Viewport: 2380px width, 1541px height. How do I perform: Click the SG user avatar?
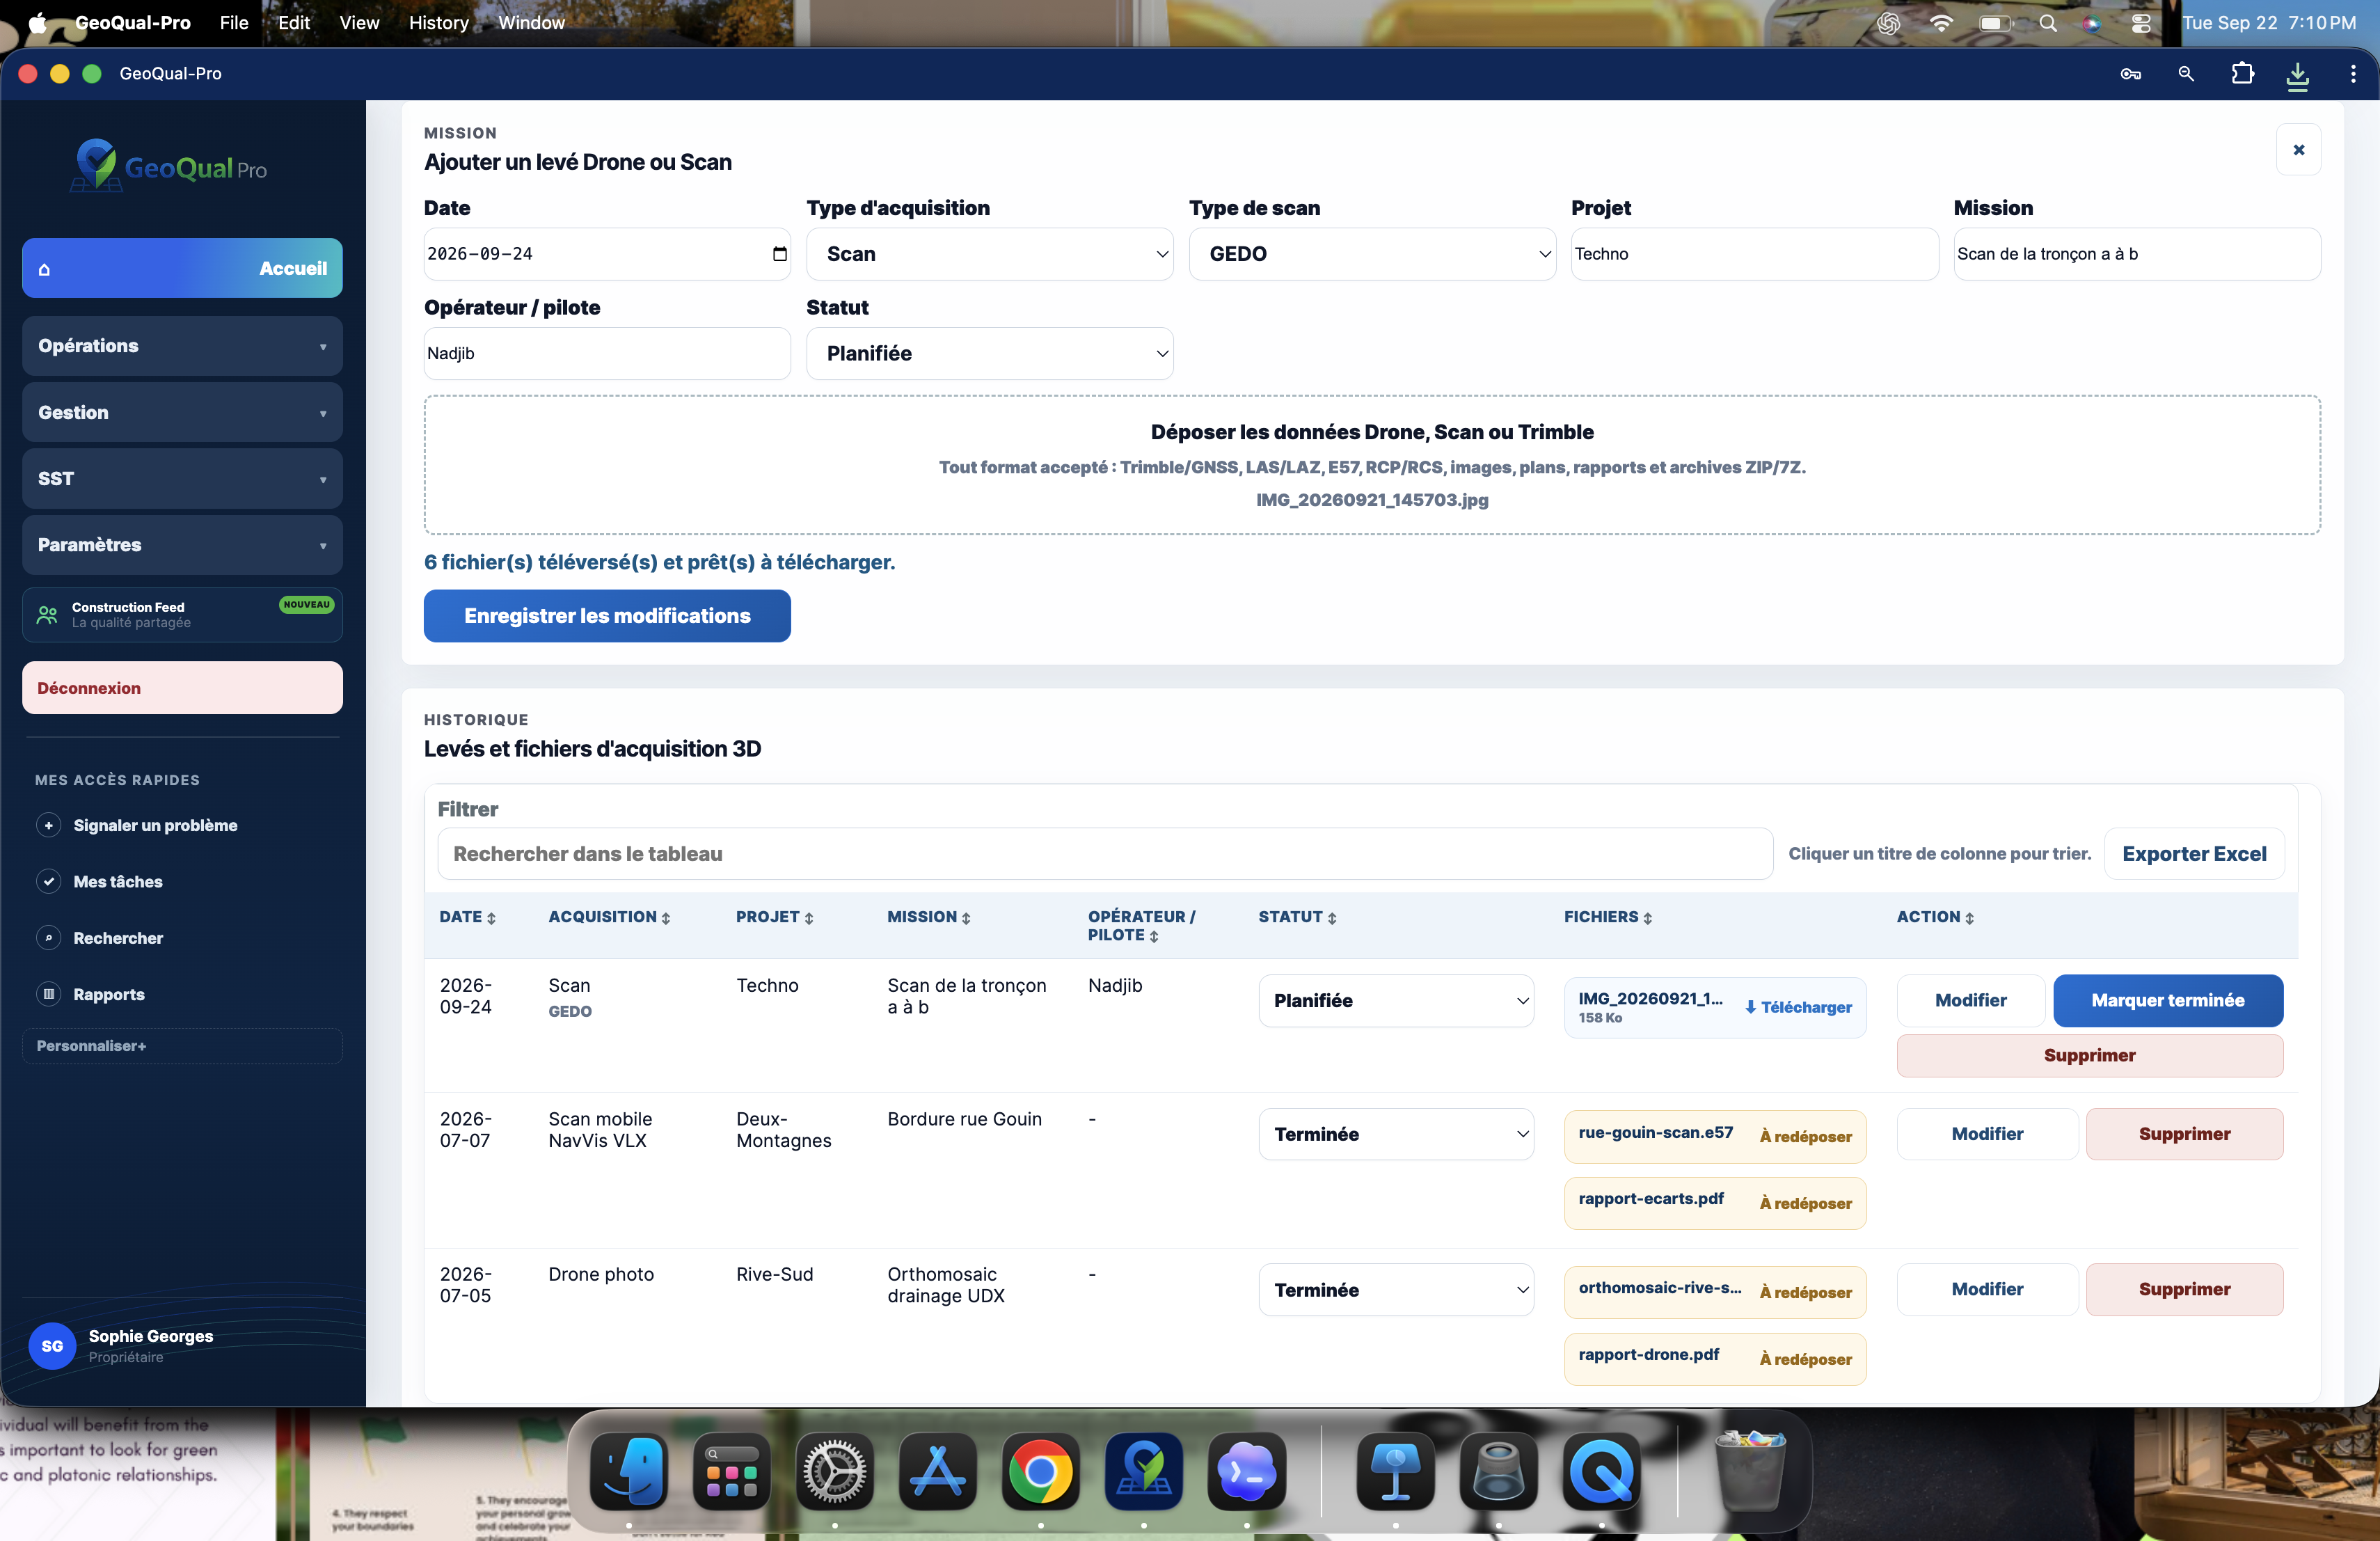click(x=52, y=1346)
